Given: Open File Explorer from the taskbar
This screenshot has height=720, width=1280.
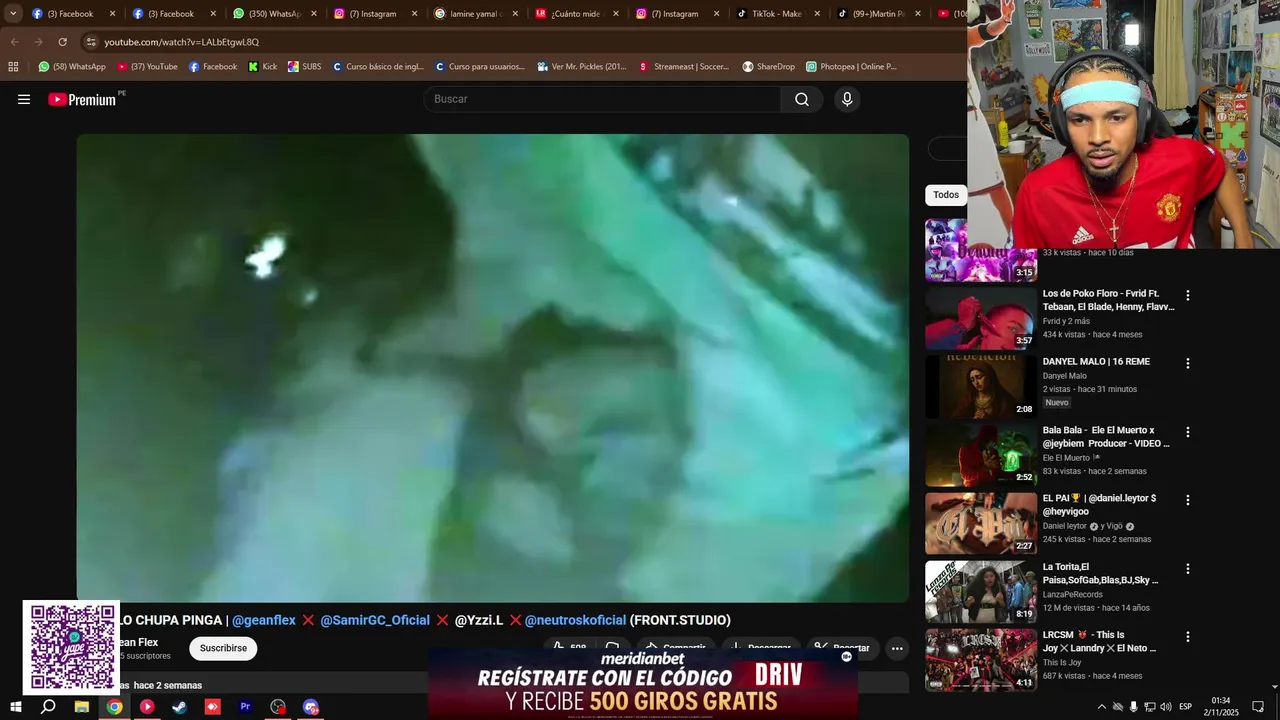Looking at the screenshot, I should pyautogui.click(x=82, y=707).
